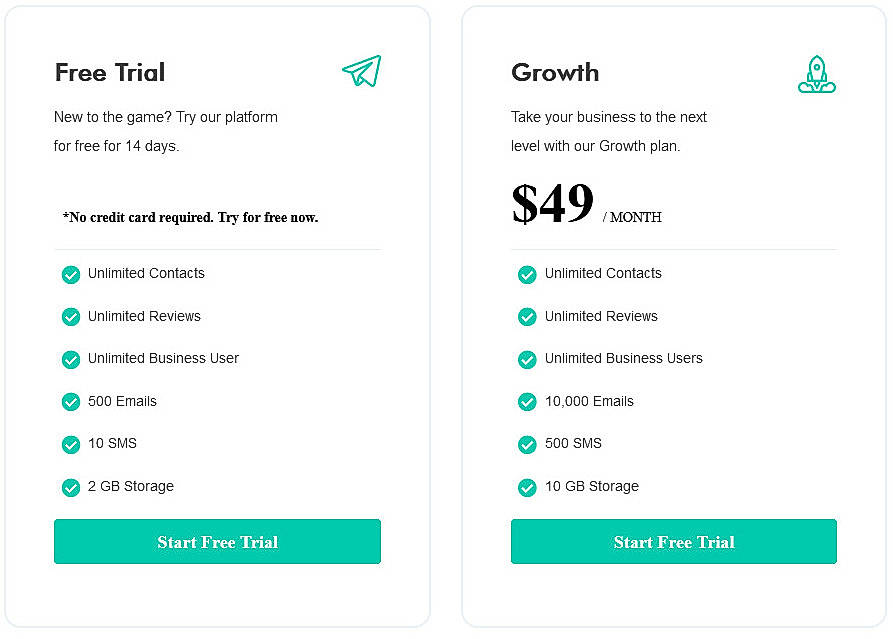Click the checkmark beside 10 GB Storage
Viewport: 893px width, 639px height.
pyautogui.click(x=527, y=487)
